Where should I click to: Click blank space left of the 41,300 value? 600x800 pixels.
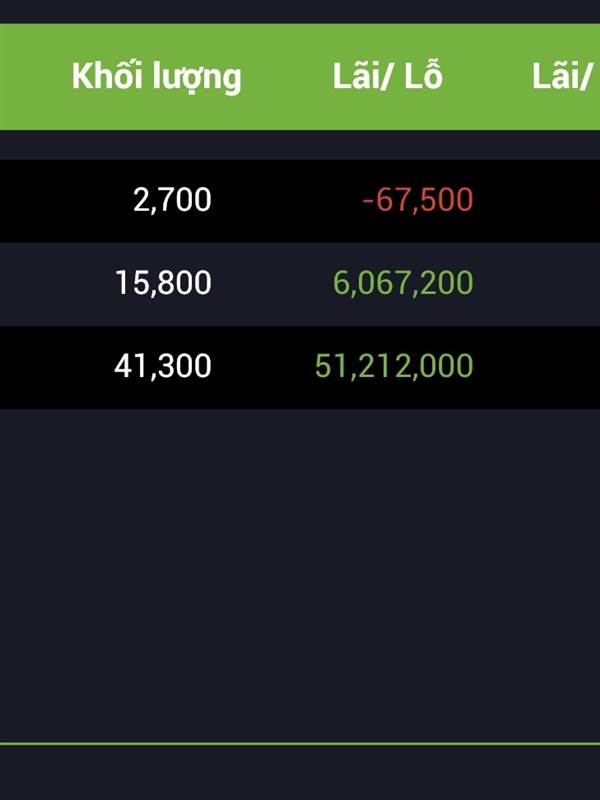click(x=55, y=367)
